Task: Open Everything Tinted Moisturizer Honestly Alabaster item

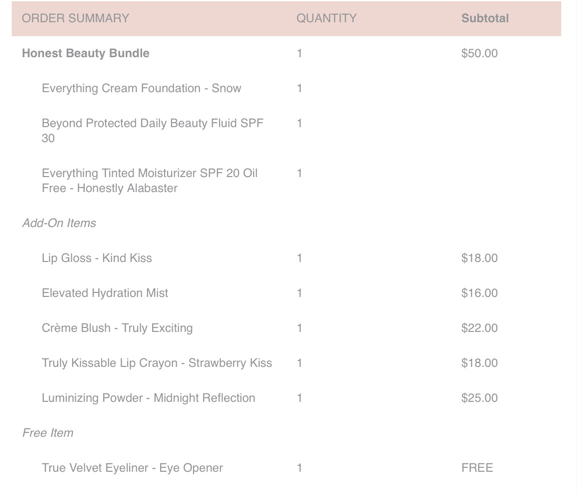Action: pyautogui.click(x=149, y=180)
